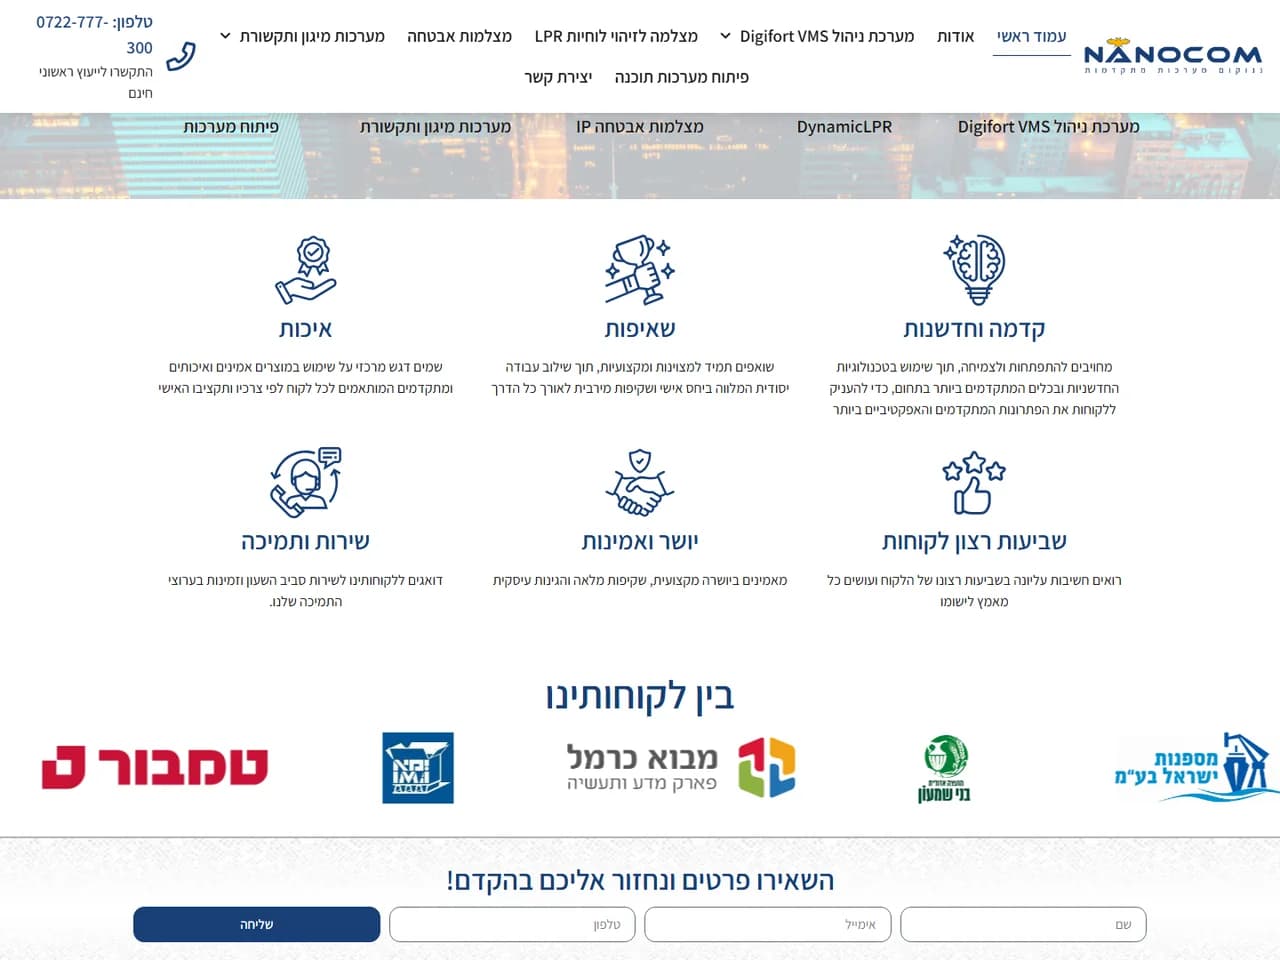Click the יושר ואמינות heading
The width and height of the screenshot is (1280, 960).
(640, 542)
